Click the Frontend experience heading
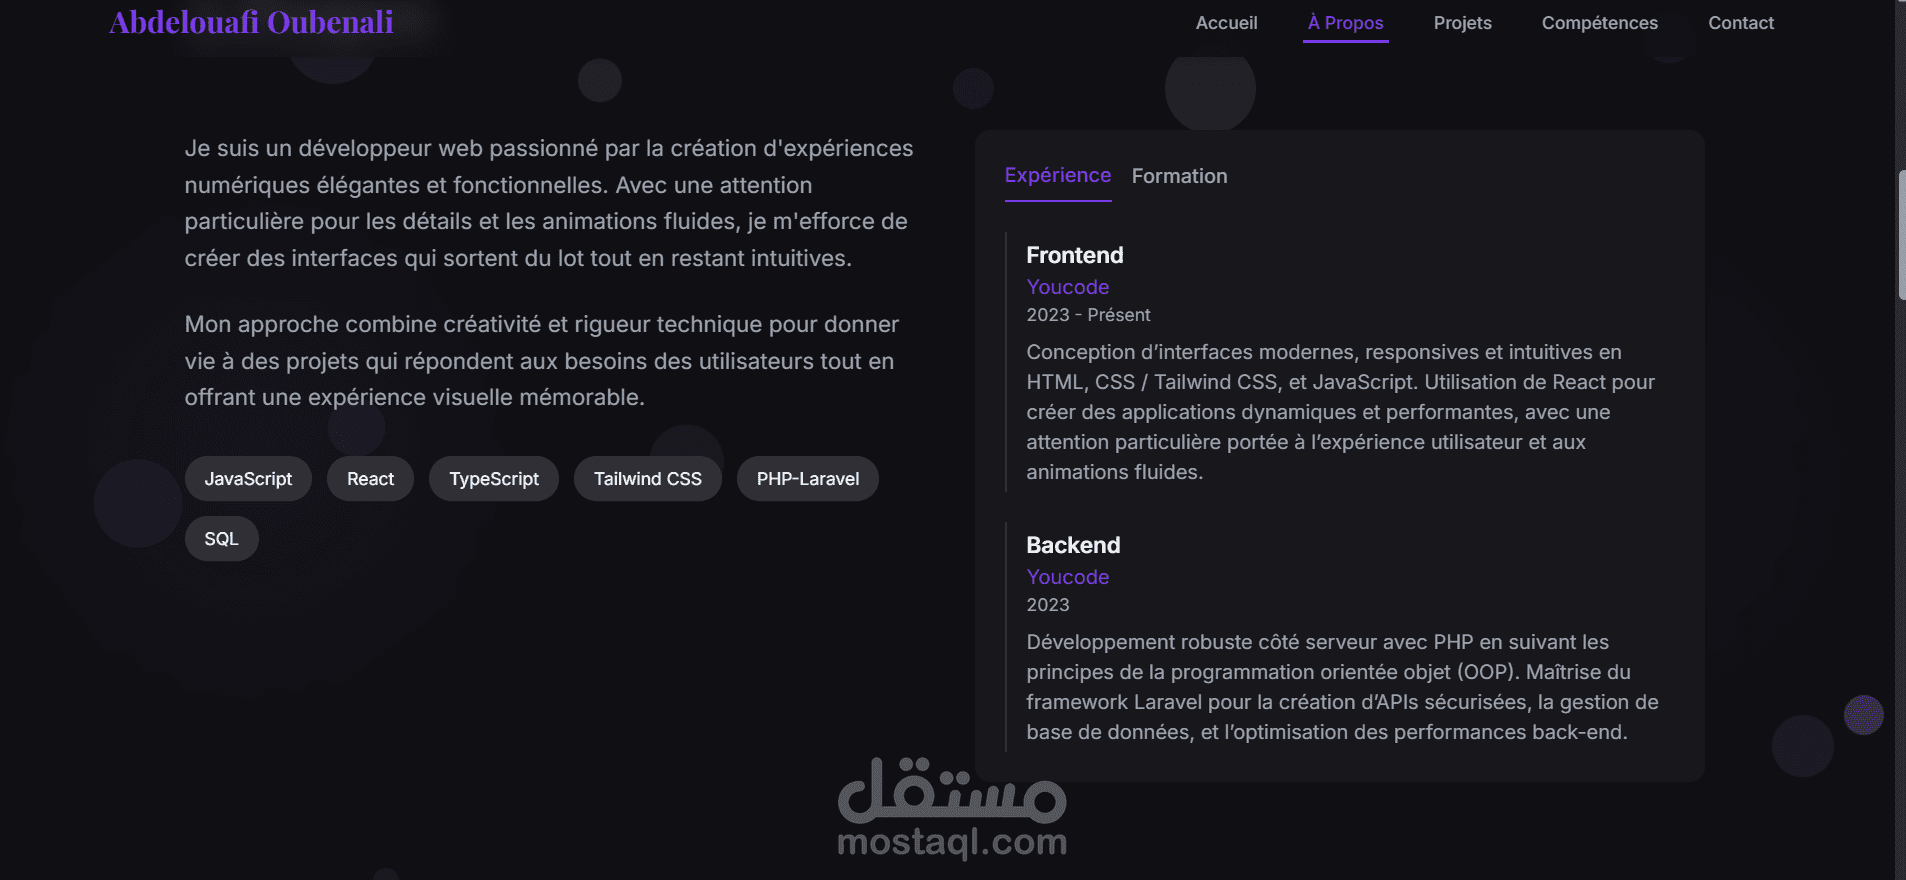Screen dimensions: 1906x880 [x=1074, y=255]
